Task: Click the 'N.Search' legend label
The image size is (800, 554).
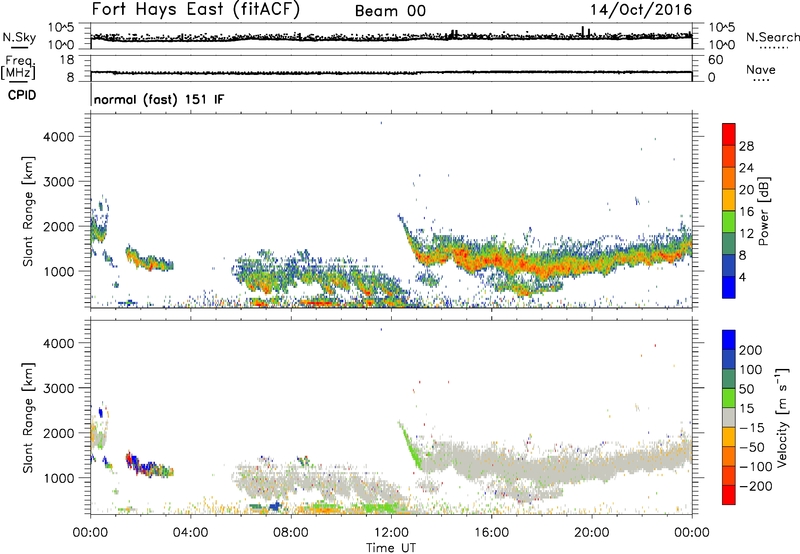Action: (772, 37)
